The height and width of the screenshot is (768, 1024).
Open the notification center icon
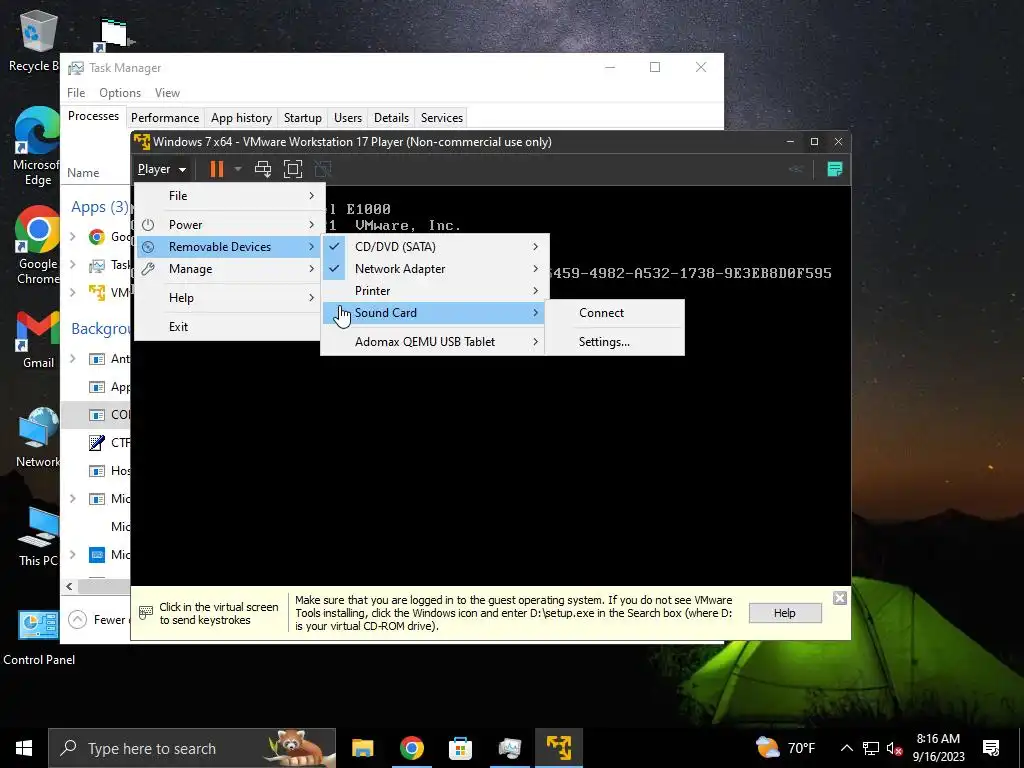click(991, 748)
